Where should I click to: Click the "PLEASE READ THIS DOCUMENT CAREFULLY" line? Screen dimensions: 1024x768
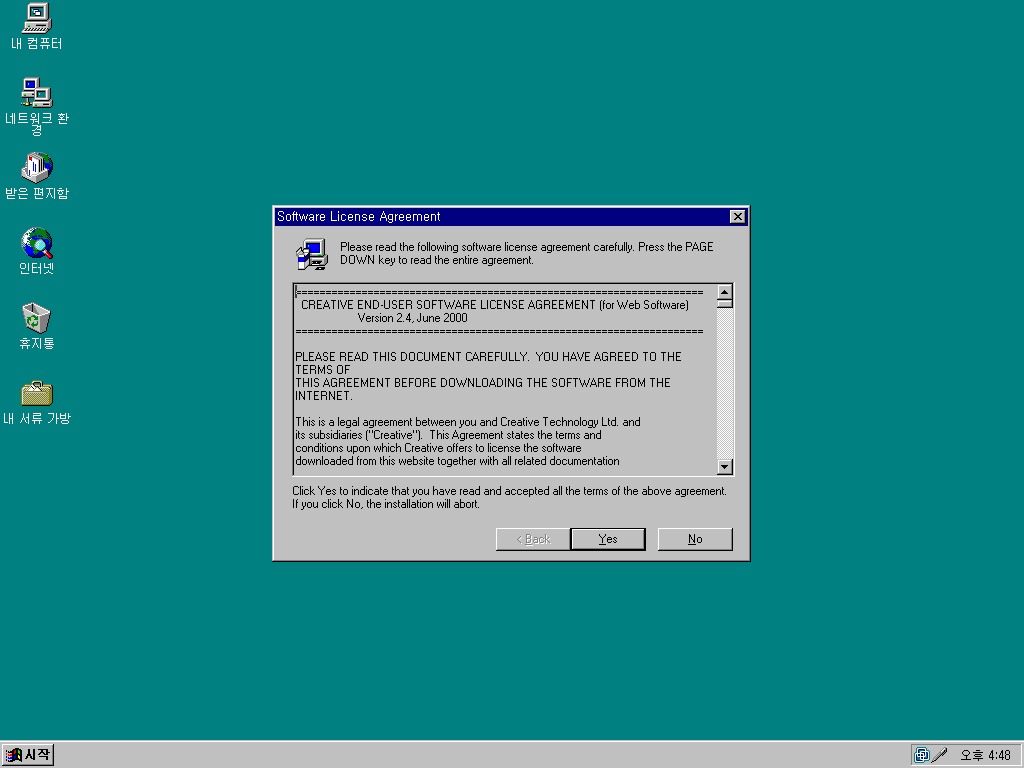pos(488,357)
